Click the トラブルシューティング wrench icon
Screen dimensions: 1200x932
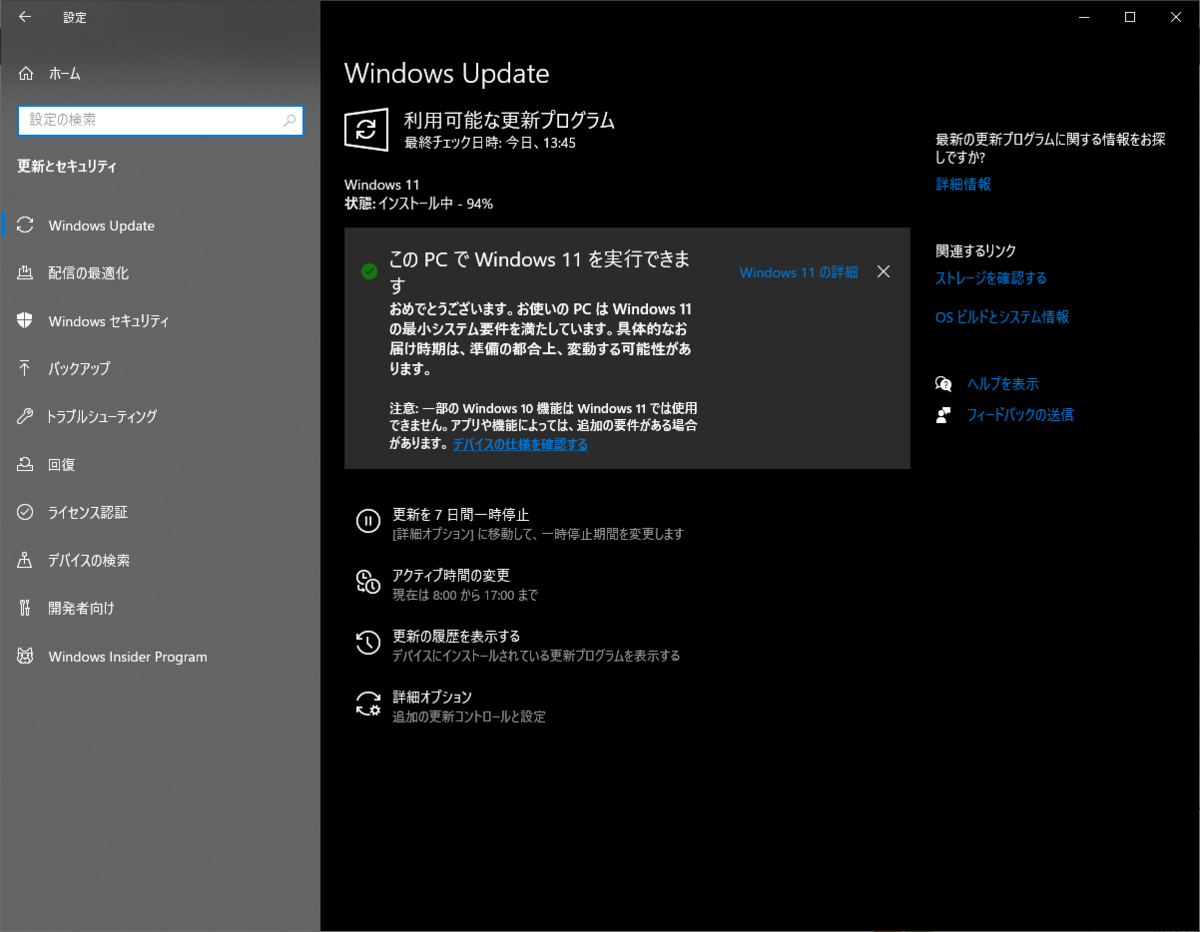click(26, 416)
